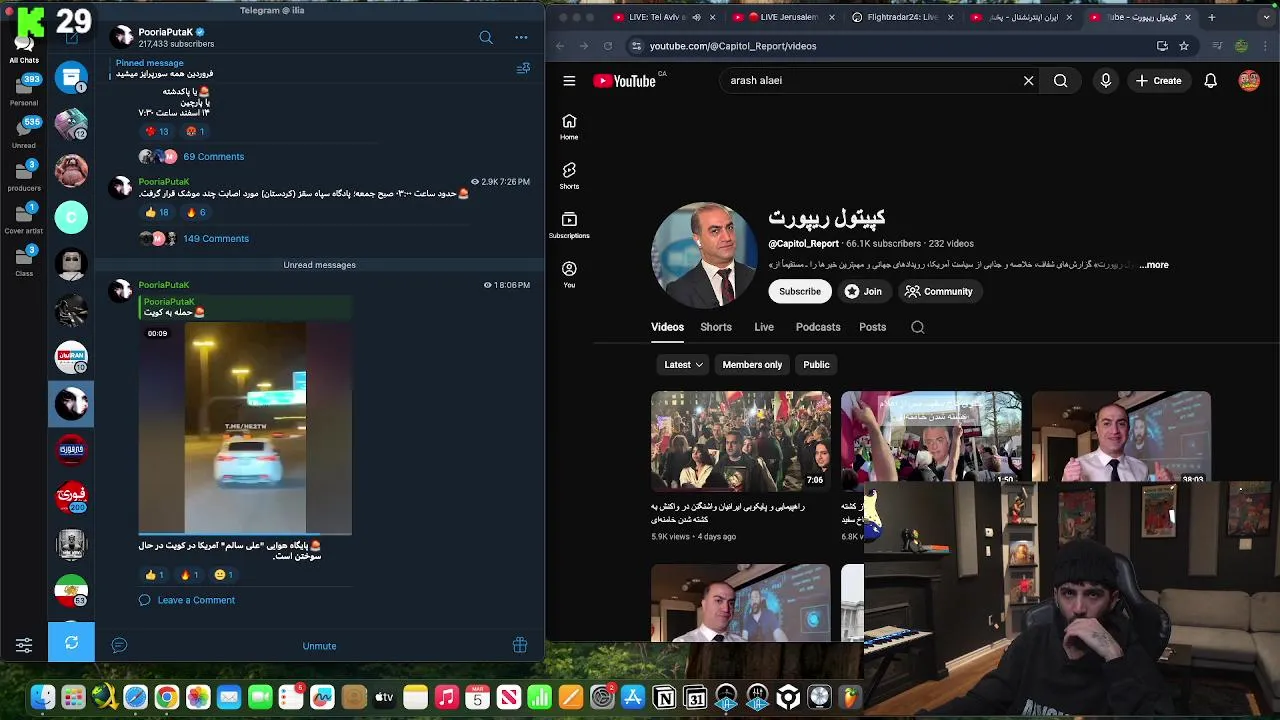Filter videos by Members only

point(752,364)
